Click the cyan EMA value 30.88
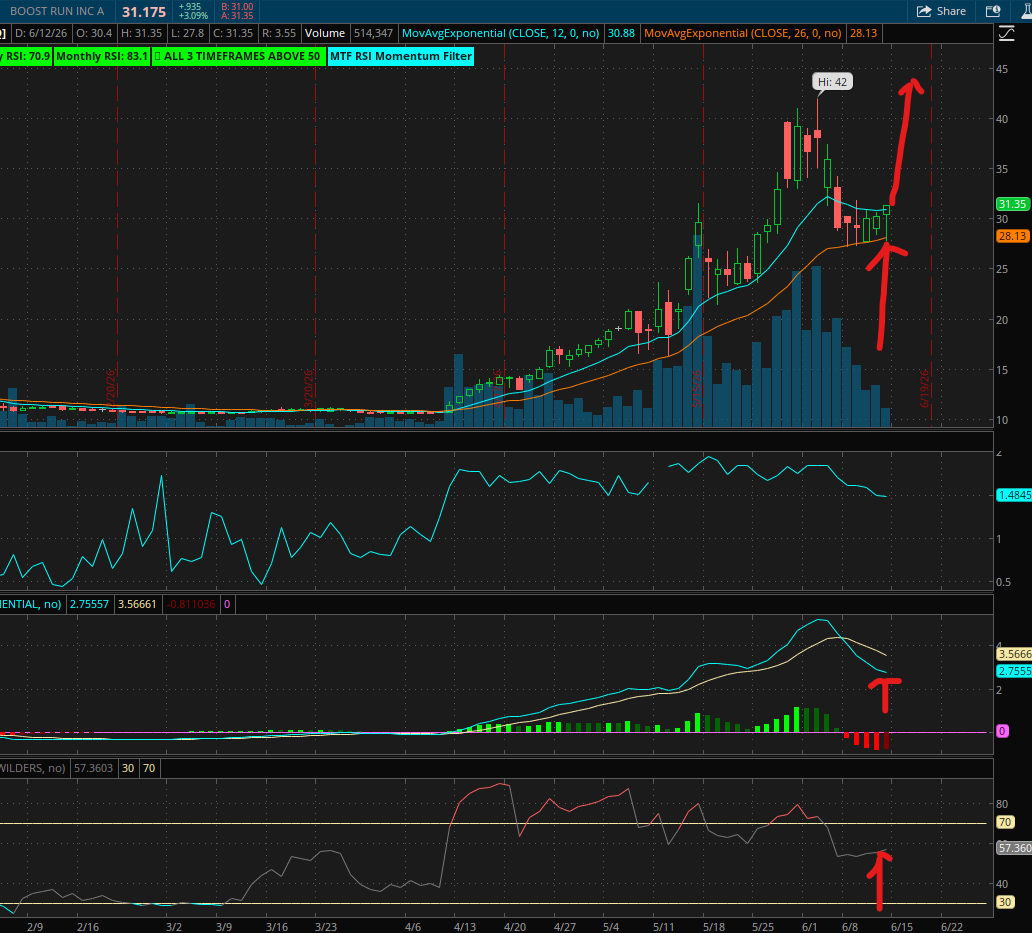Viewport: 1032px width, 933px height. [621, 33]
